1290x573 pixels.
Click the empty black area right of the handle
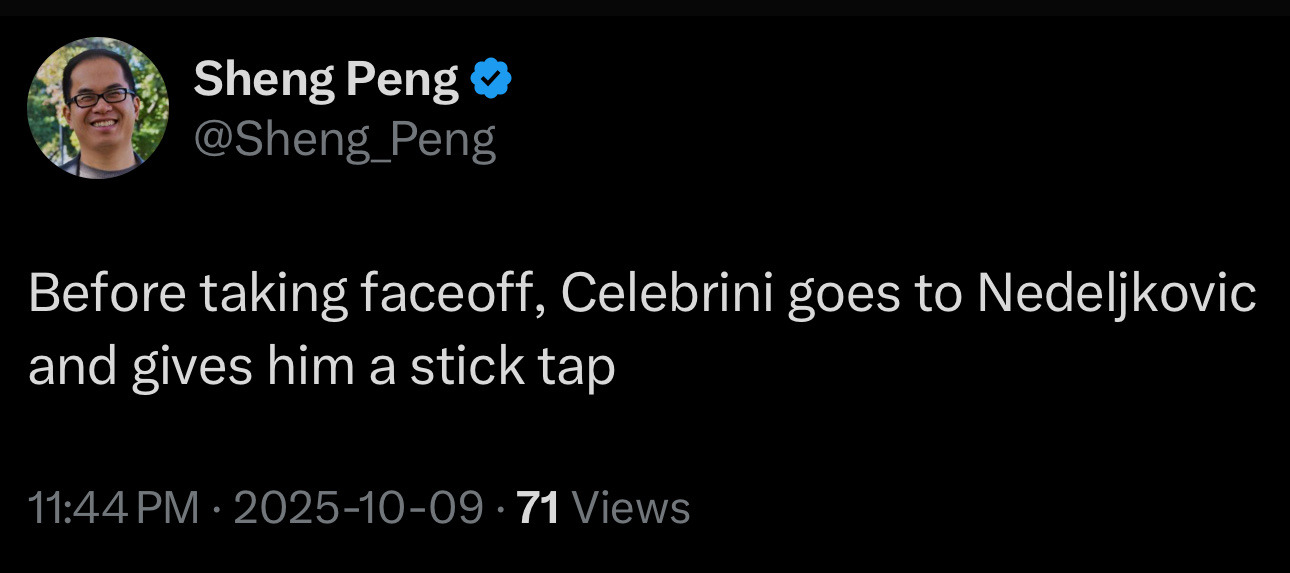[850, 141]
